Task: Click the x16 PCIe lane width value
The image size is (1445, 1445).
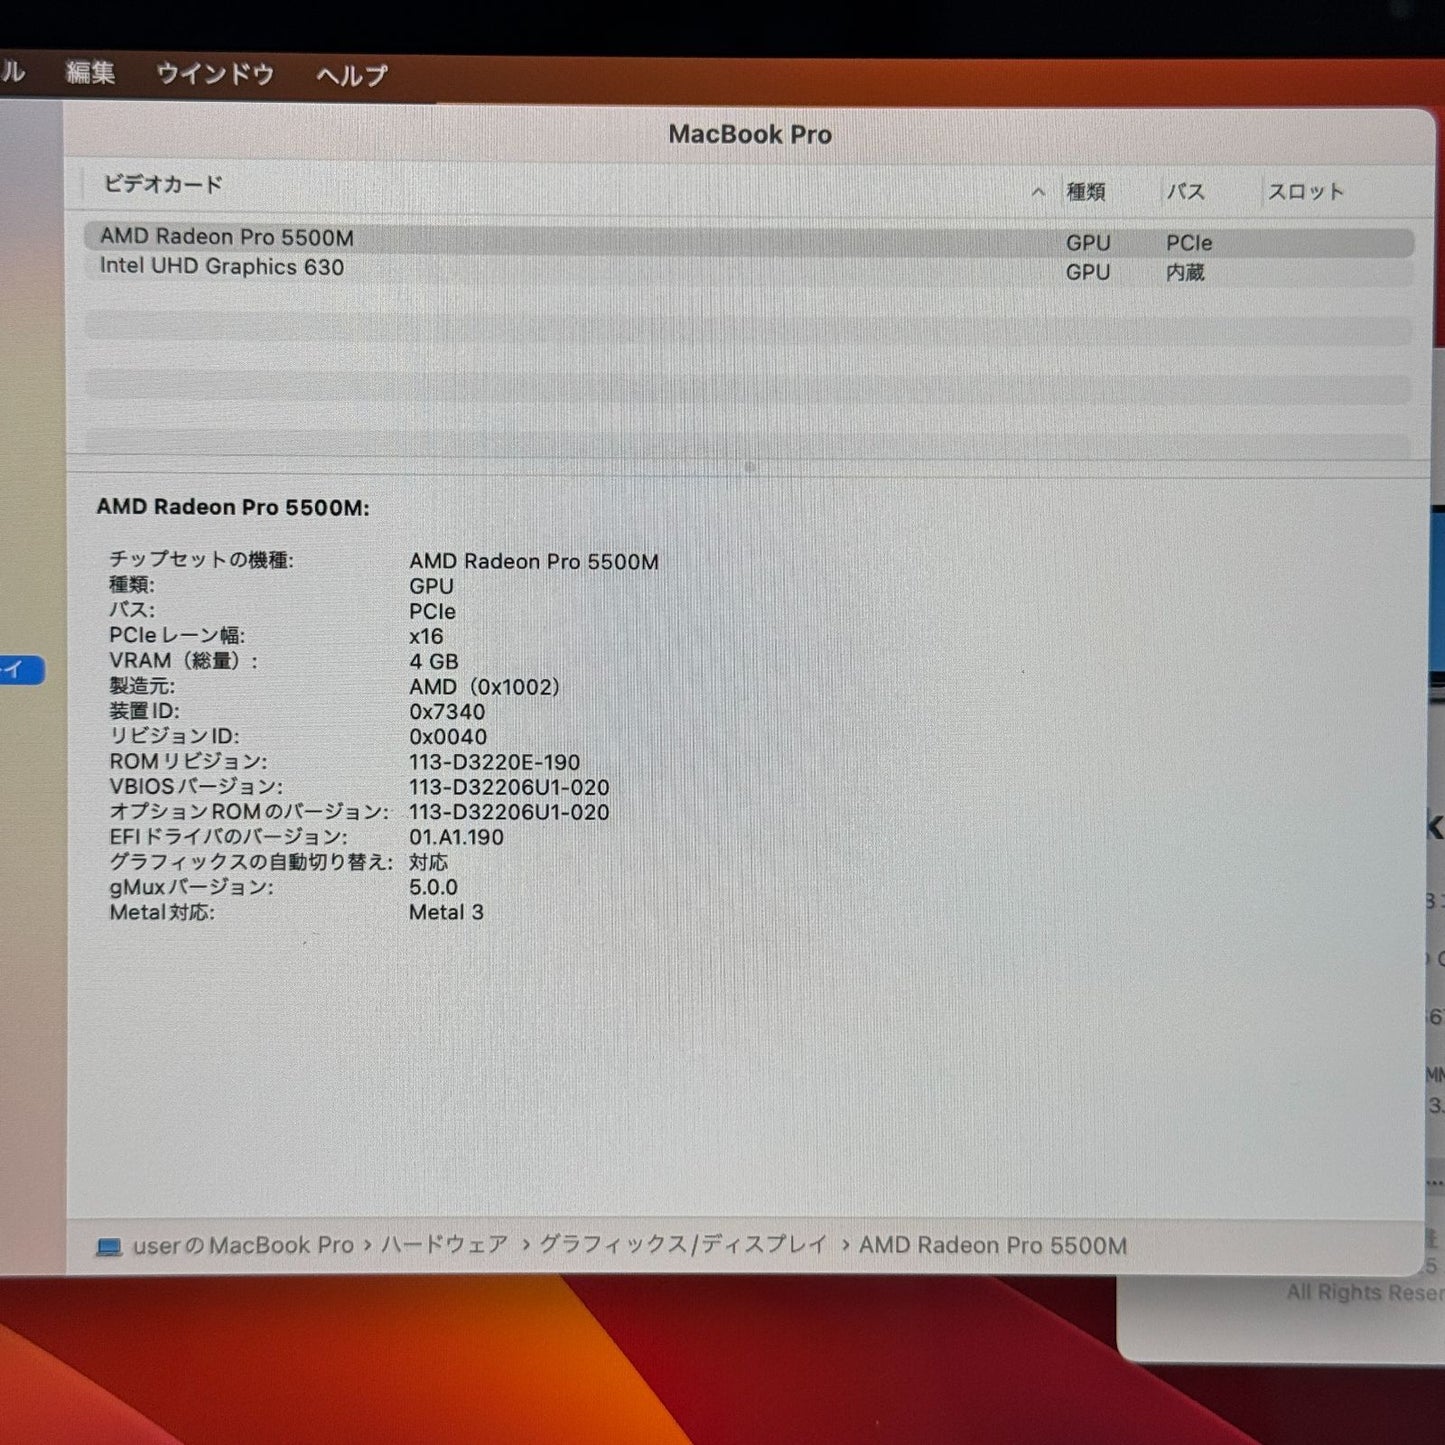Action: point(426,636)
